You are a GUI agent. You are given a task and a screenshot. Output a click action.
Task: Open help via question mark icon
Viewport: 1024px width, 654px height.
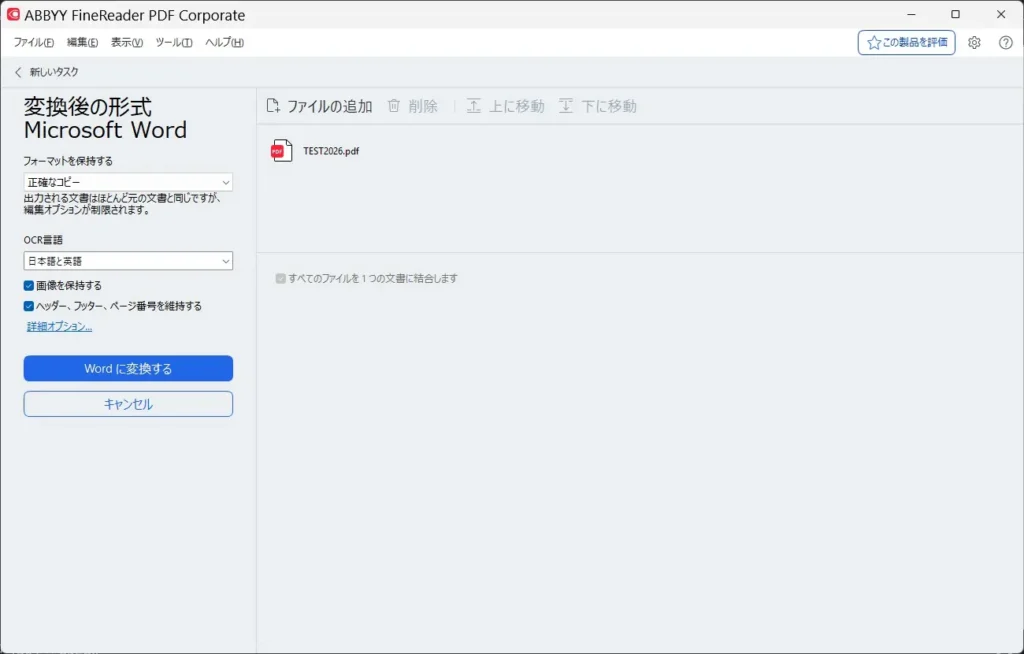(1006, 42)
